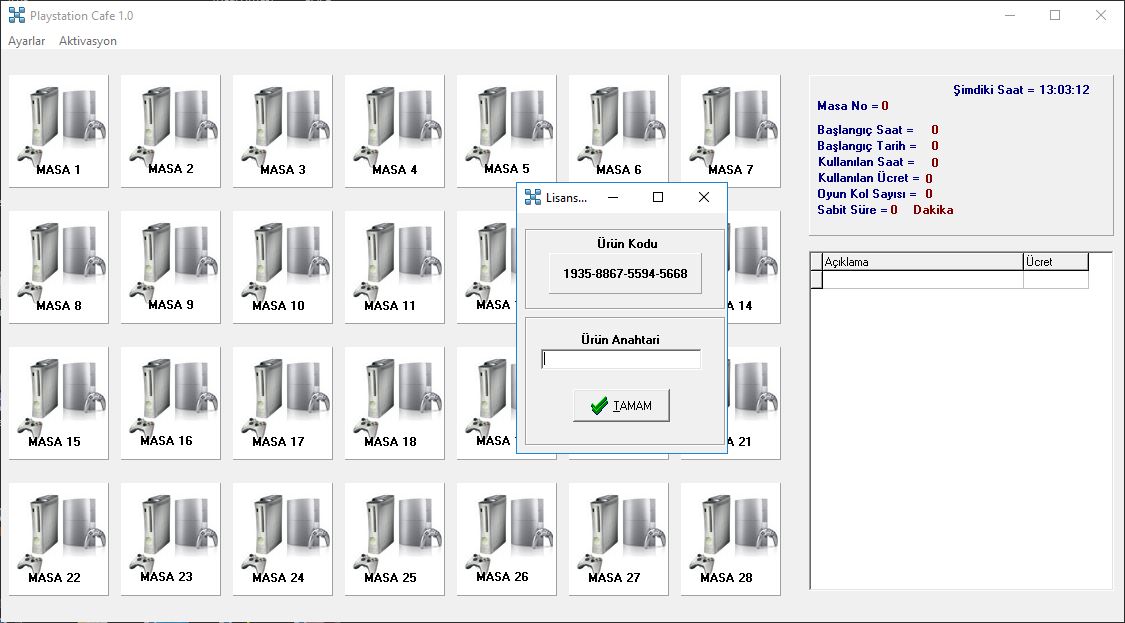Click the Dakika unit text
Screen dimensions: 1125x623
(x=933, y=210)
